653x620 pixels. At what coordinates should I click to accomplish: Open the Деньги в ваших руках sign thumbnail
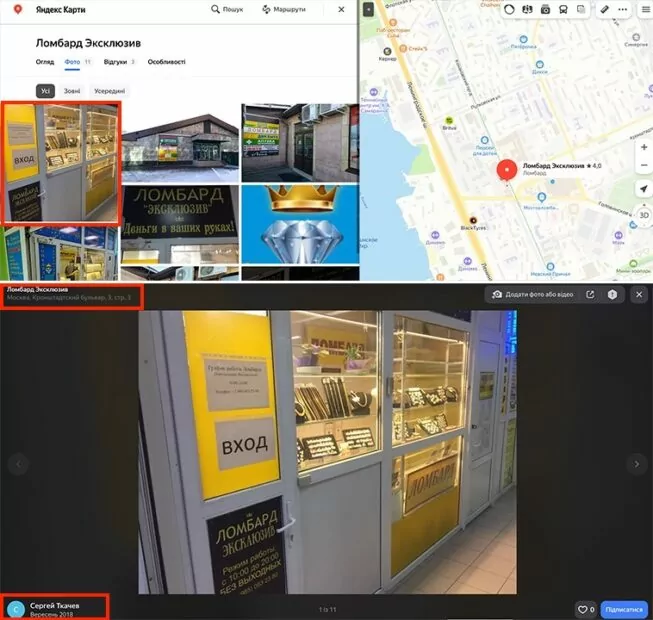click(x=180, y=224)
